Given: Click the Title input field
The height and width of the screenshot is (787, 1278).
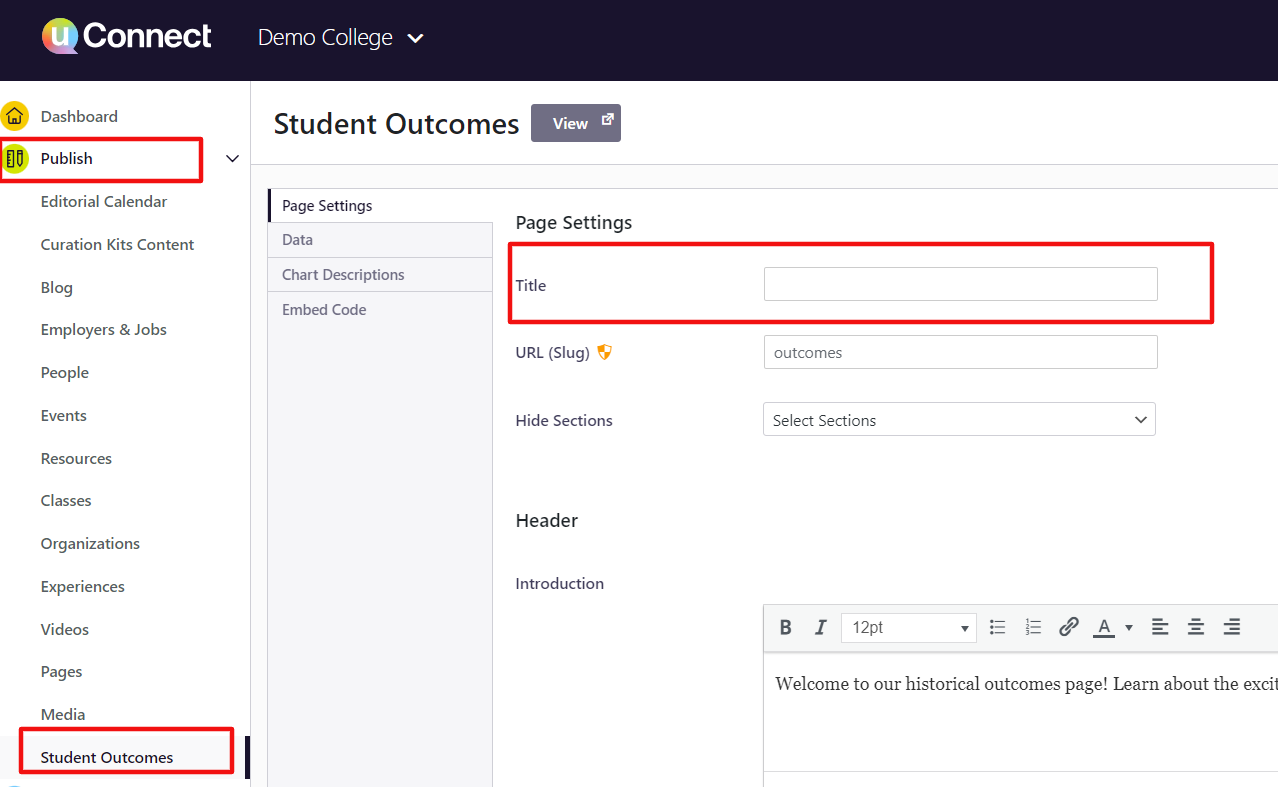Looking at the screenshot, I should tap(960, 284).
